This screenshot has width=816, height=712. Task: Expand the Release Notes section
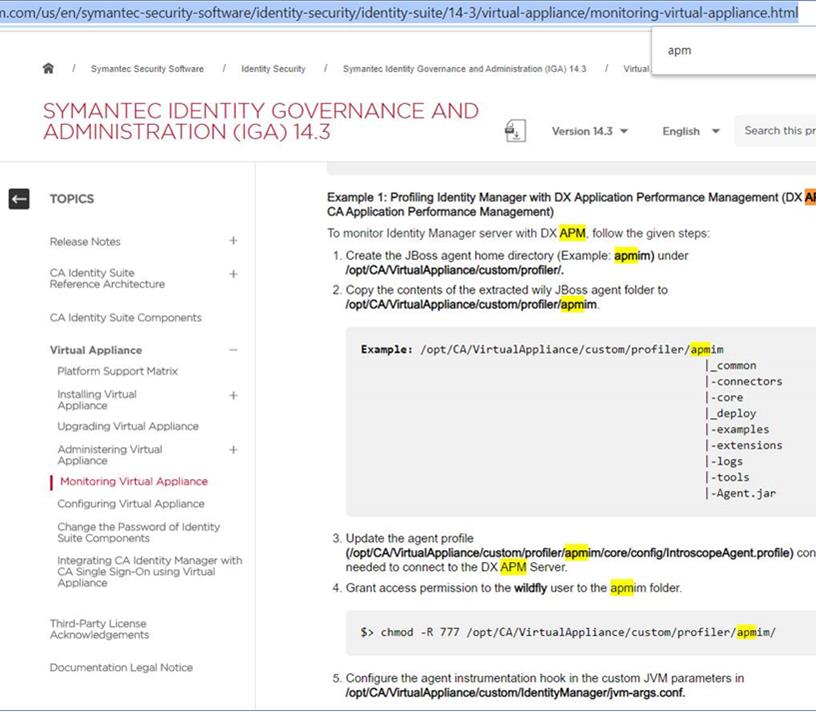(232, 241)
